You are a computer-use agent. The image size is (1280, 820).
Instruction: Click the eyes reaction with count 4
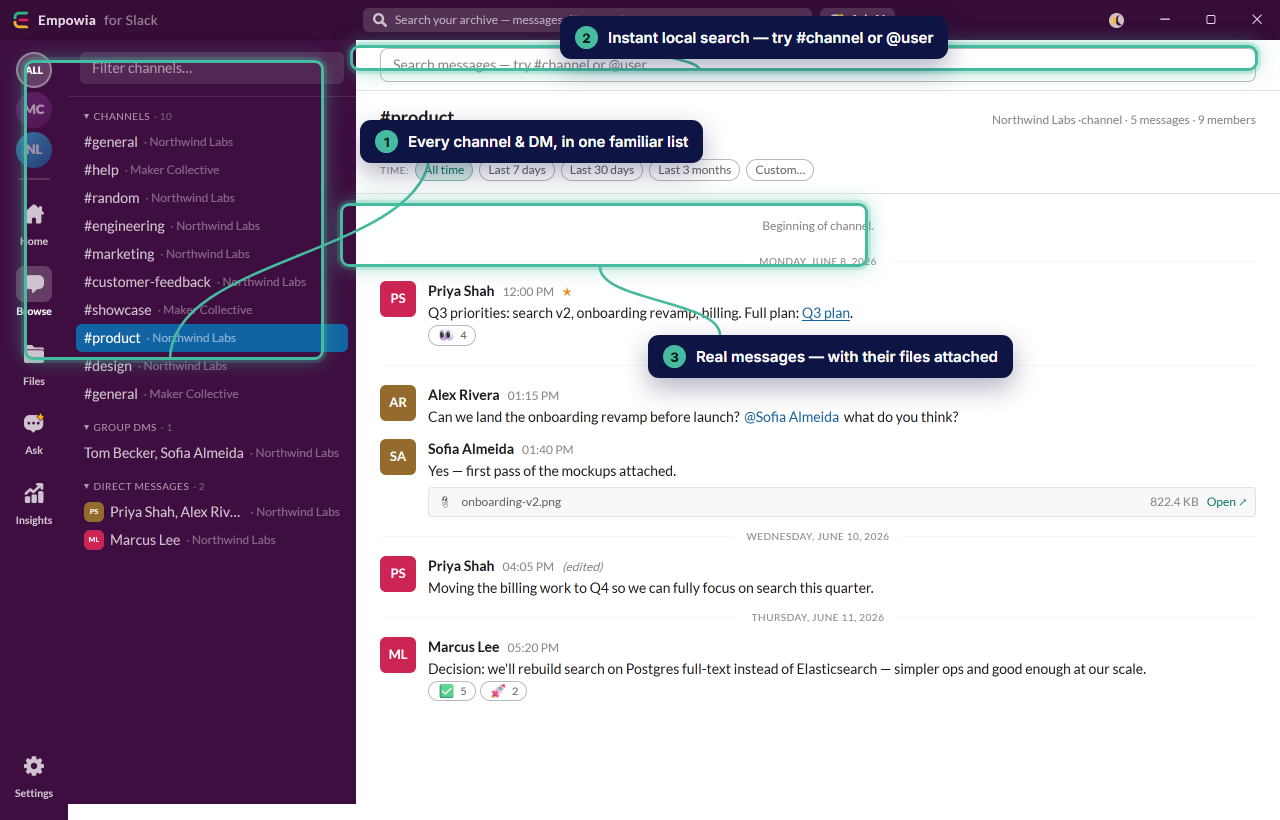coord(452,336)
